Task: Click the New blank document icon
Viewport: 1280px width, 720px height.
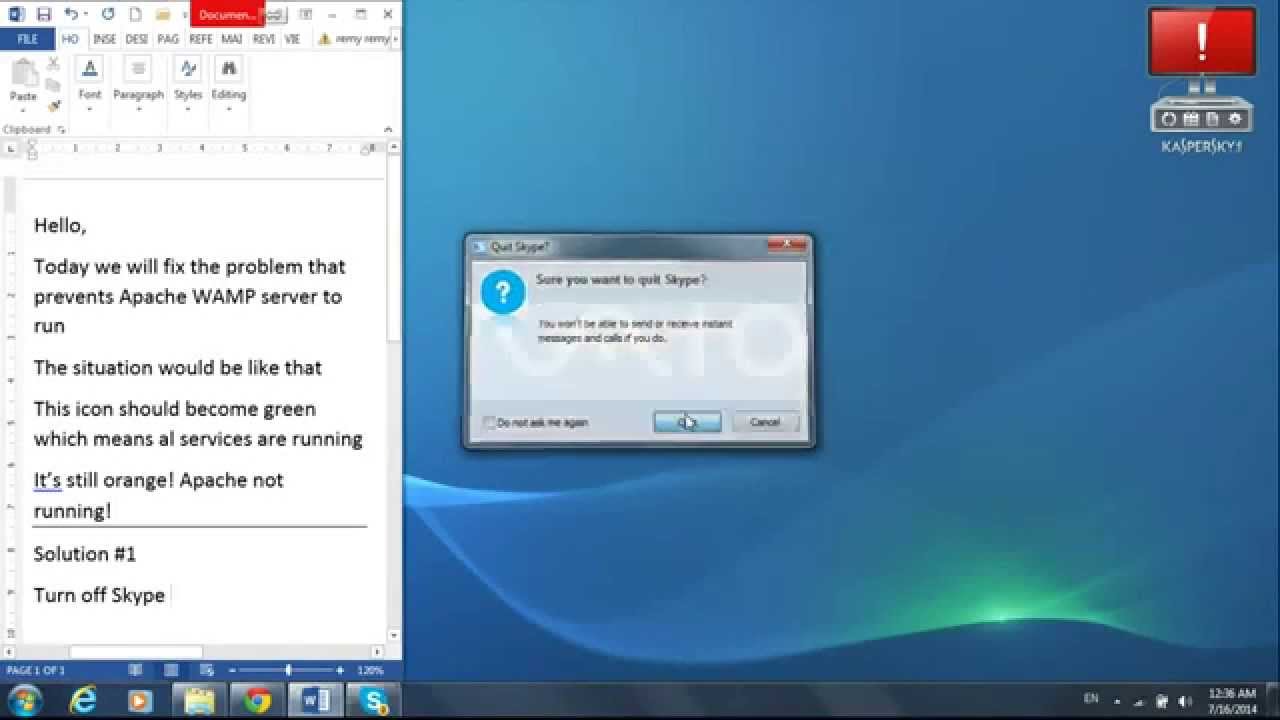Action: [x=135, y=14]
